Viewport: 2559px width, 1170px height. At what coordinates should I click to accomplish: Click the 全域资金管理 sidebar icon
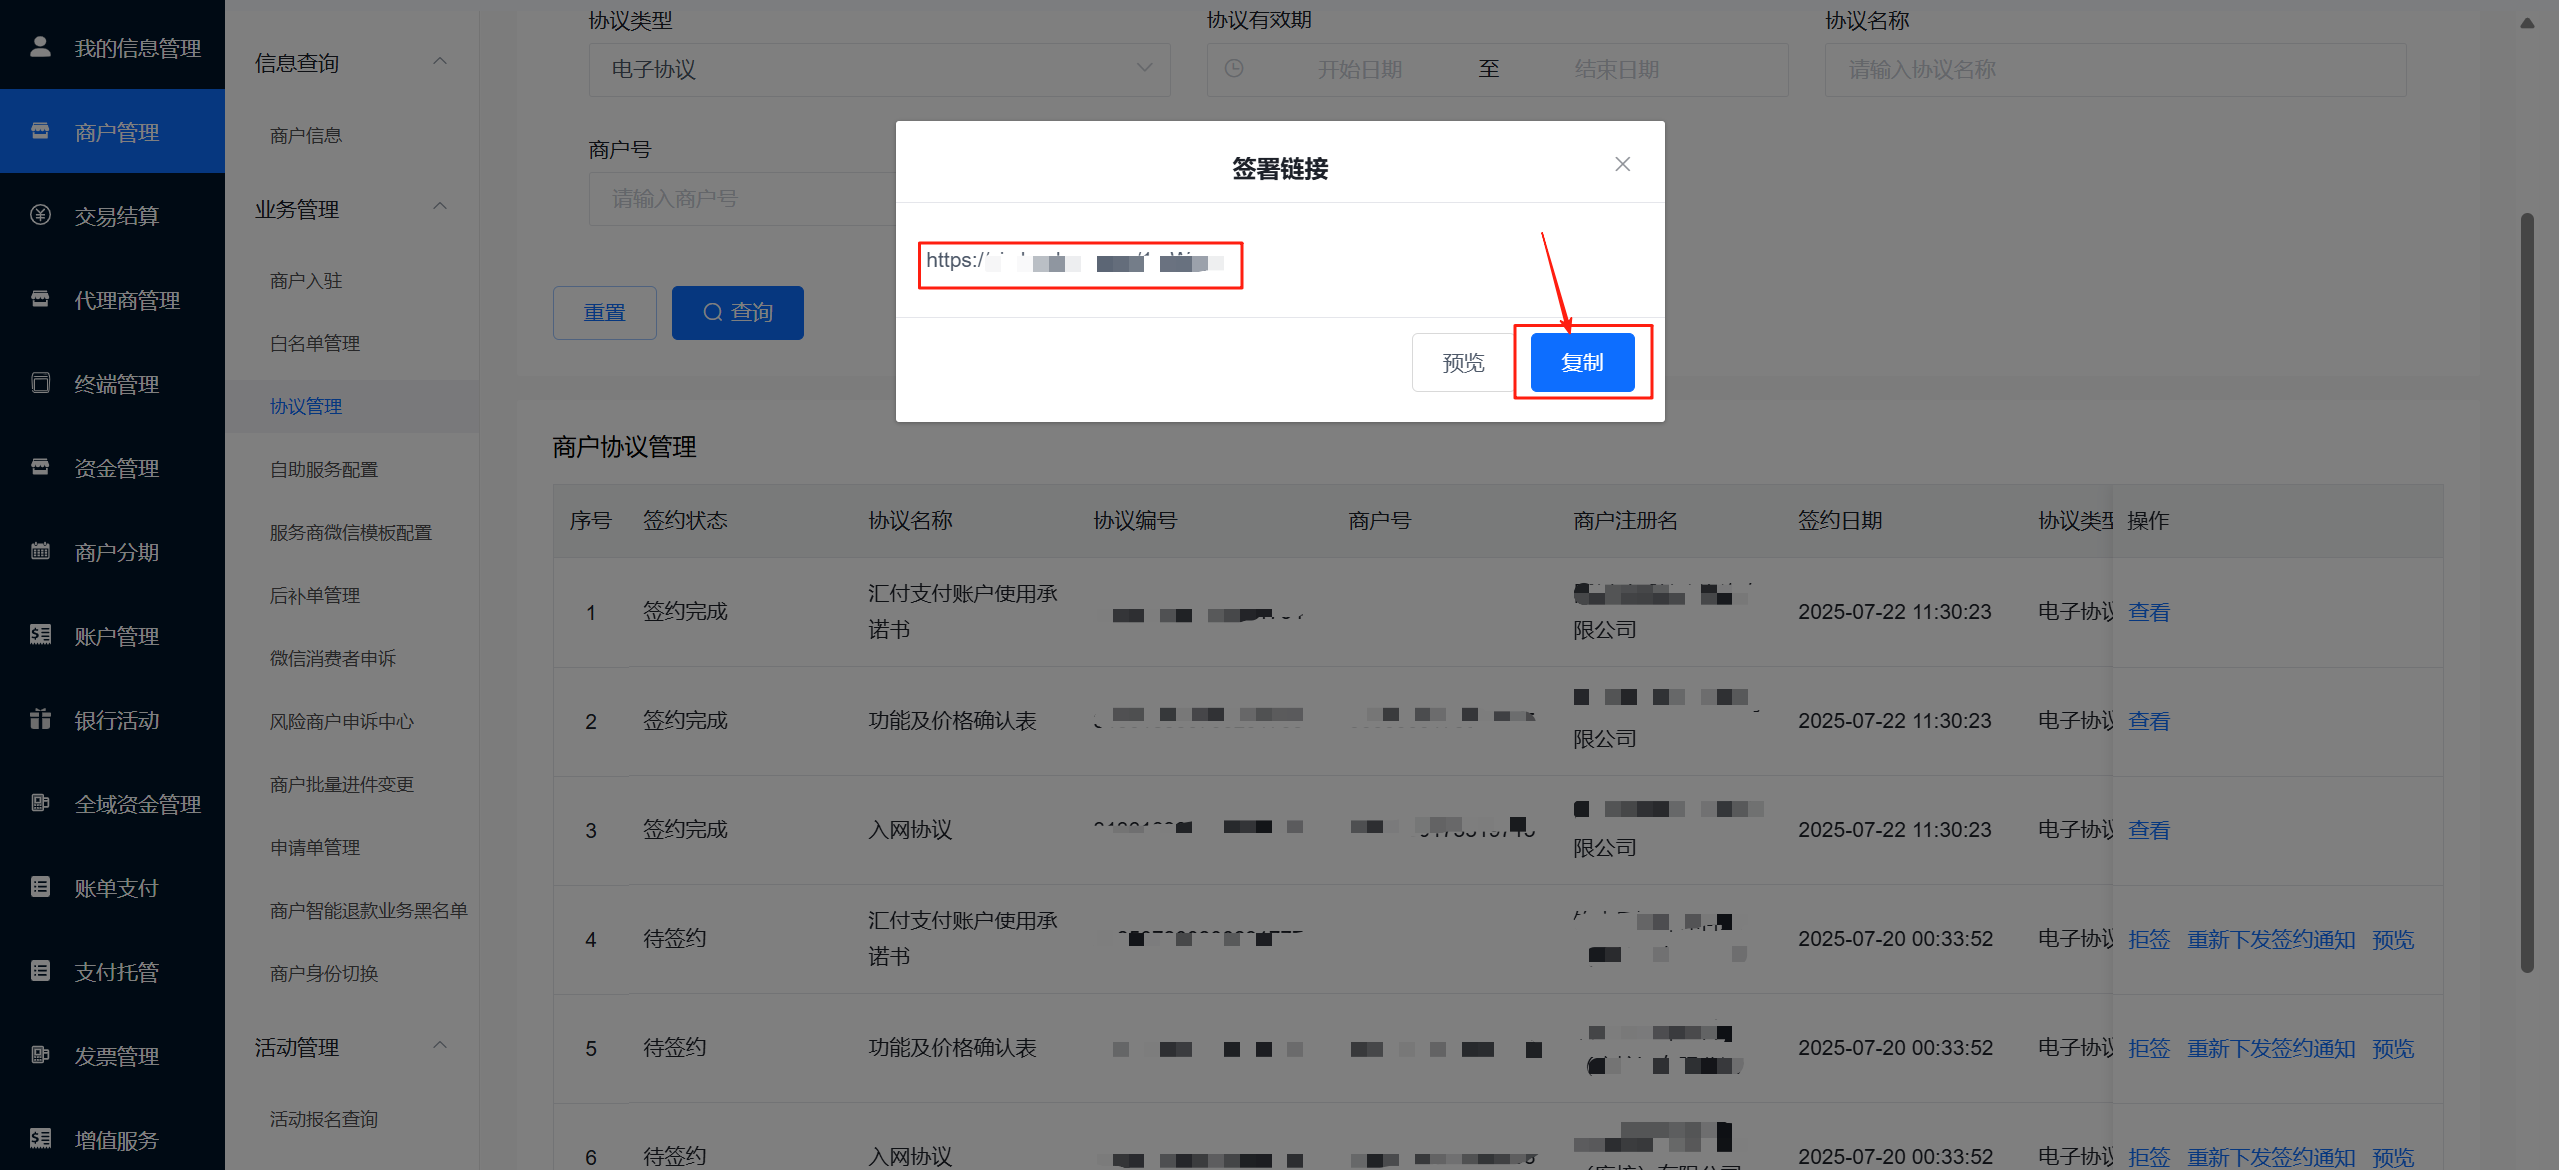(40, 803)
